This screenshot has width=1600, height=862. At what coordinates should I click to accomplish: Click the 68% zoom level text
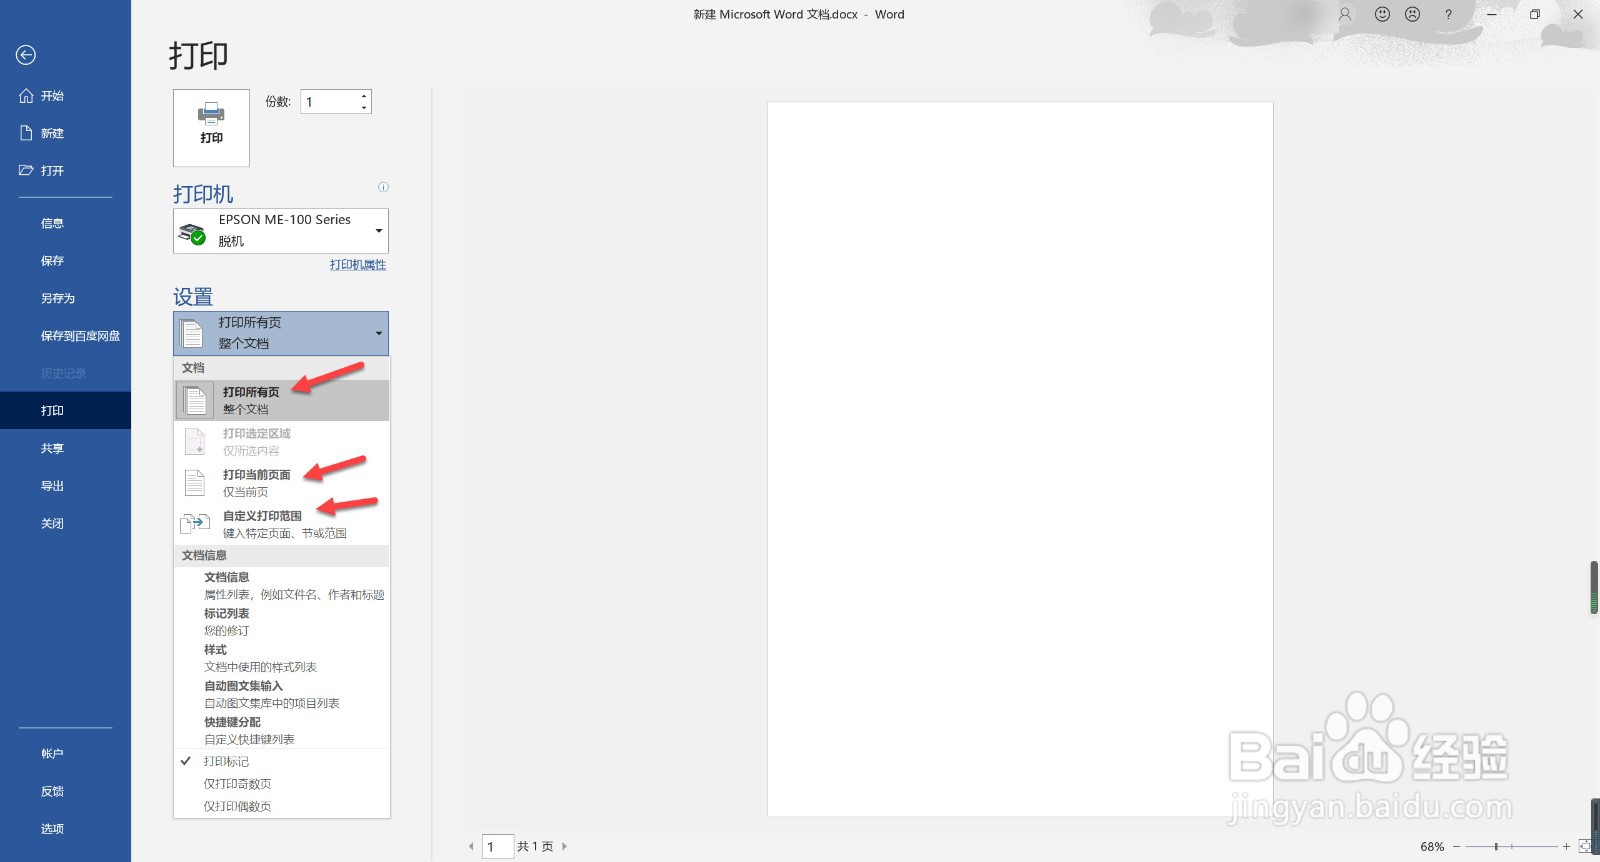tap(1432, 846)
